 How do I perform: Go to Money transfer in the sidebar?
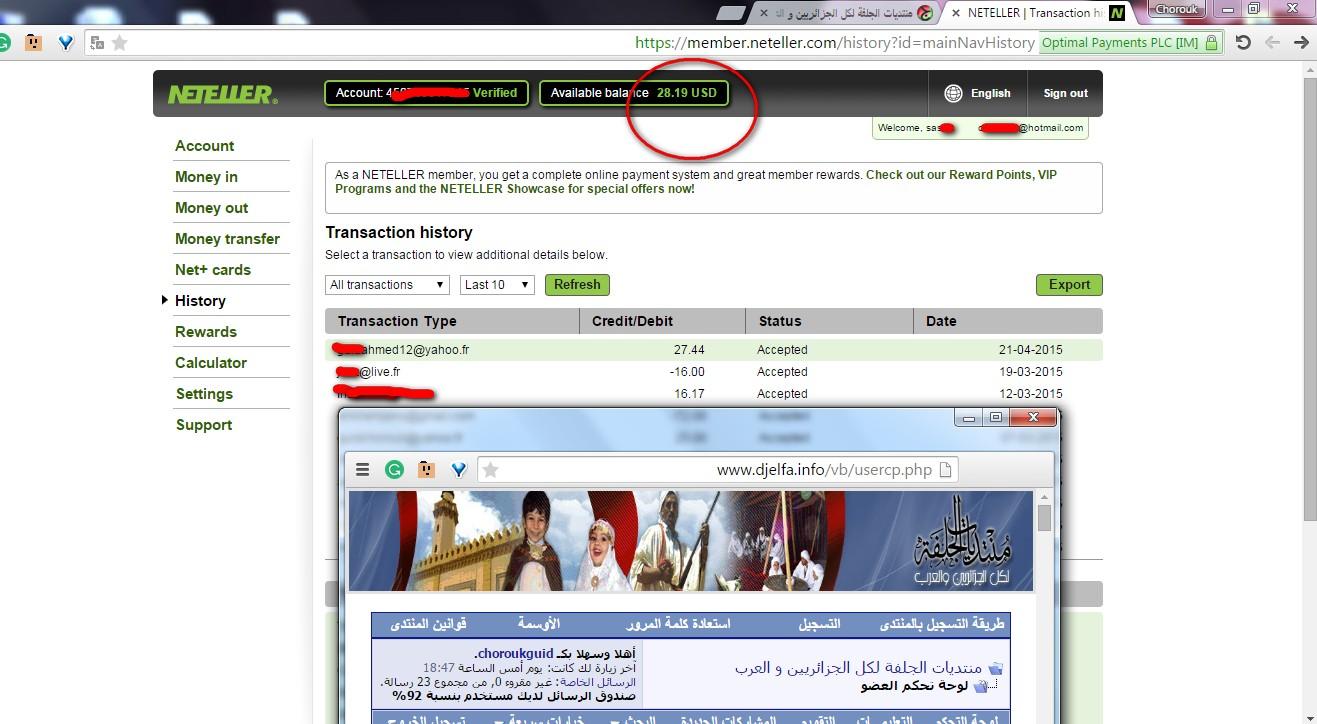pos(227,239)
